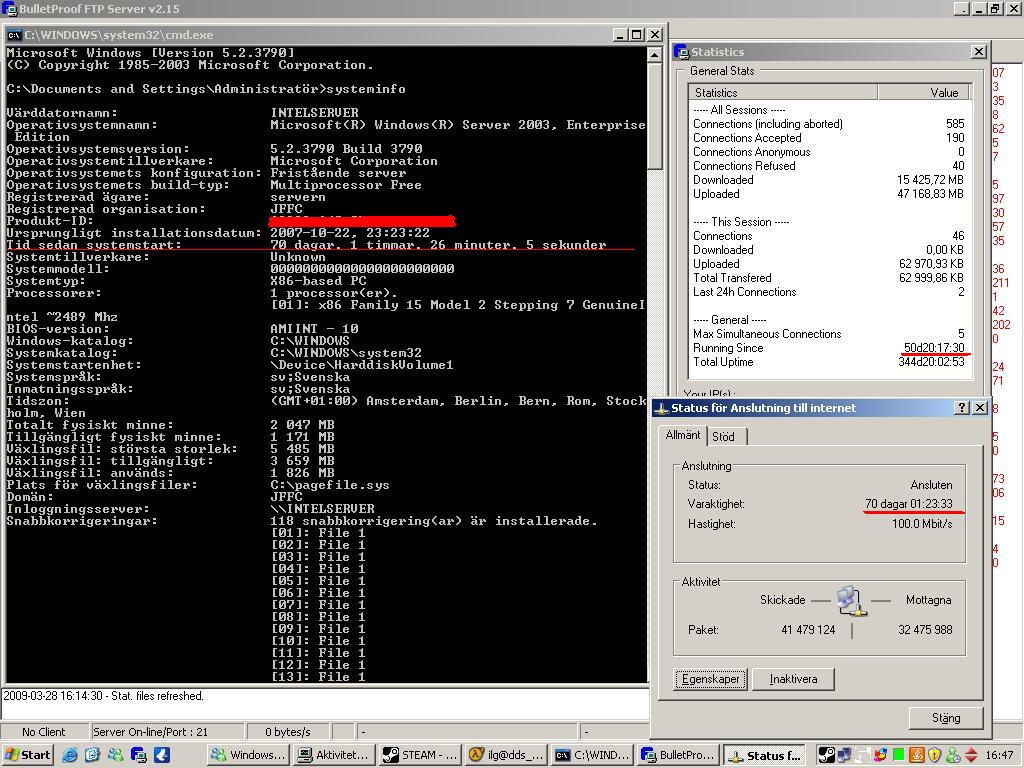
Task: Click the '15 425,72 MB' downloaded value
Action: (x=930, y=180)
